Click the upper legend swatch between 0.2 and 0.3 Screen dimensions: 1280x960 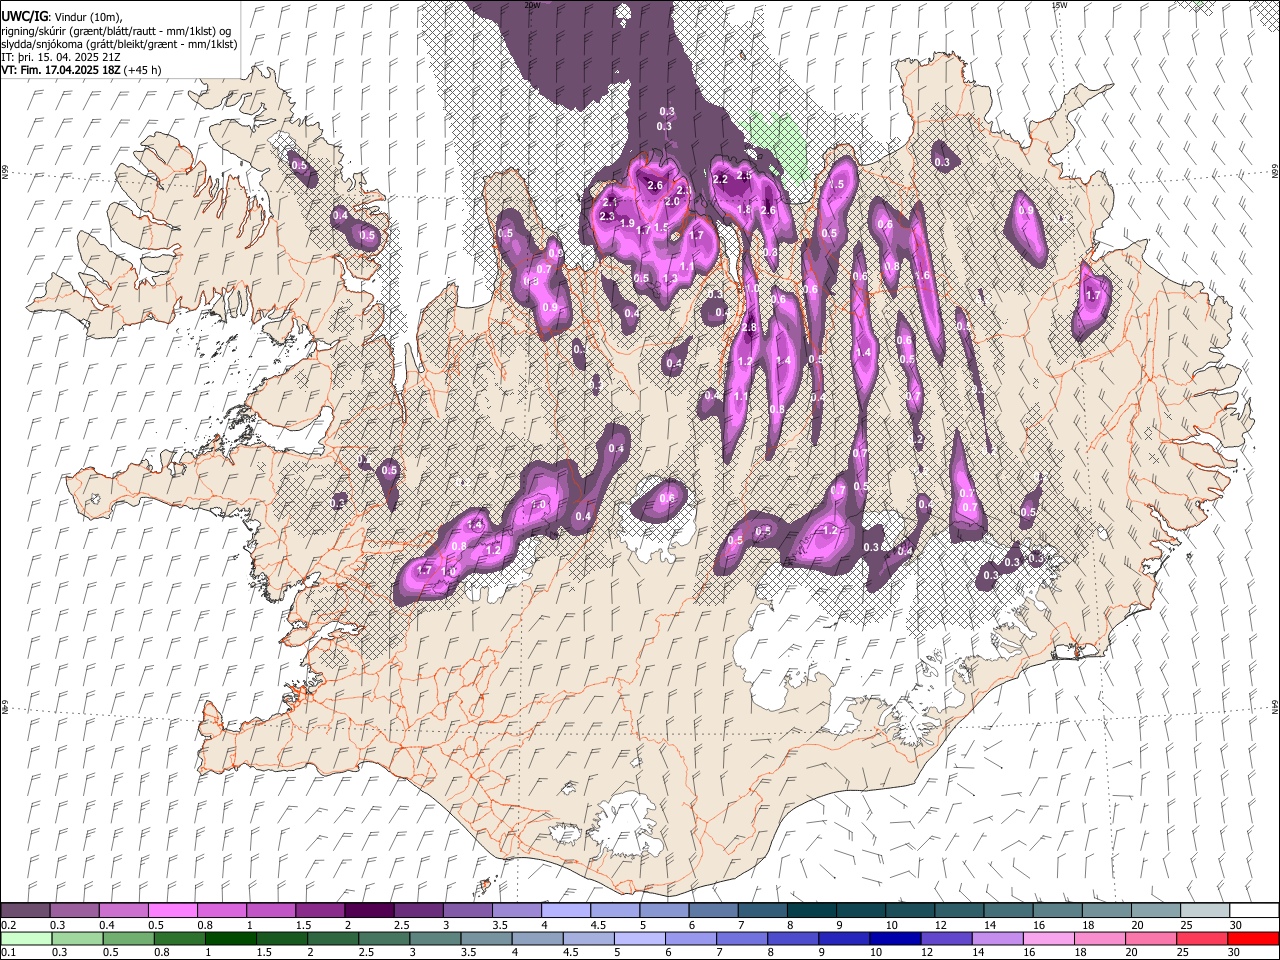tap(26, 911)
